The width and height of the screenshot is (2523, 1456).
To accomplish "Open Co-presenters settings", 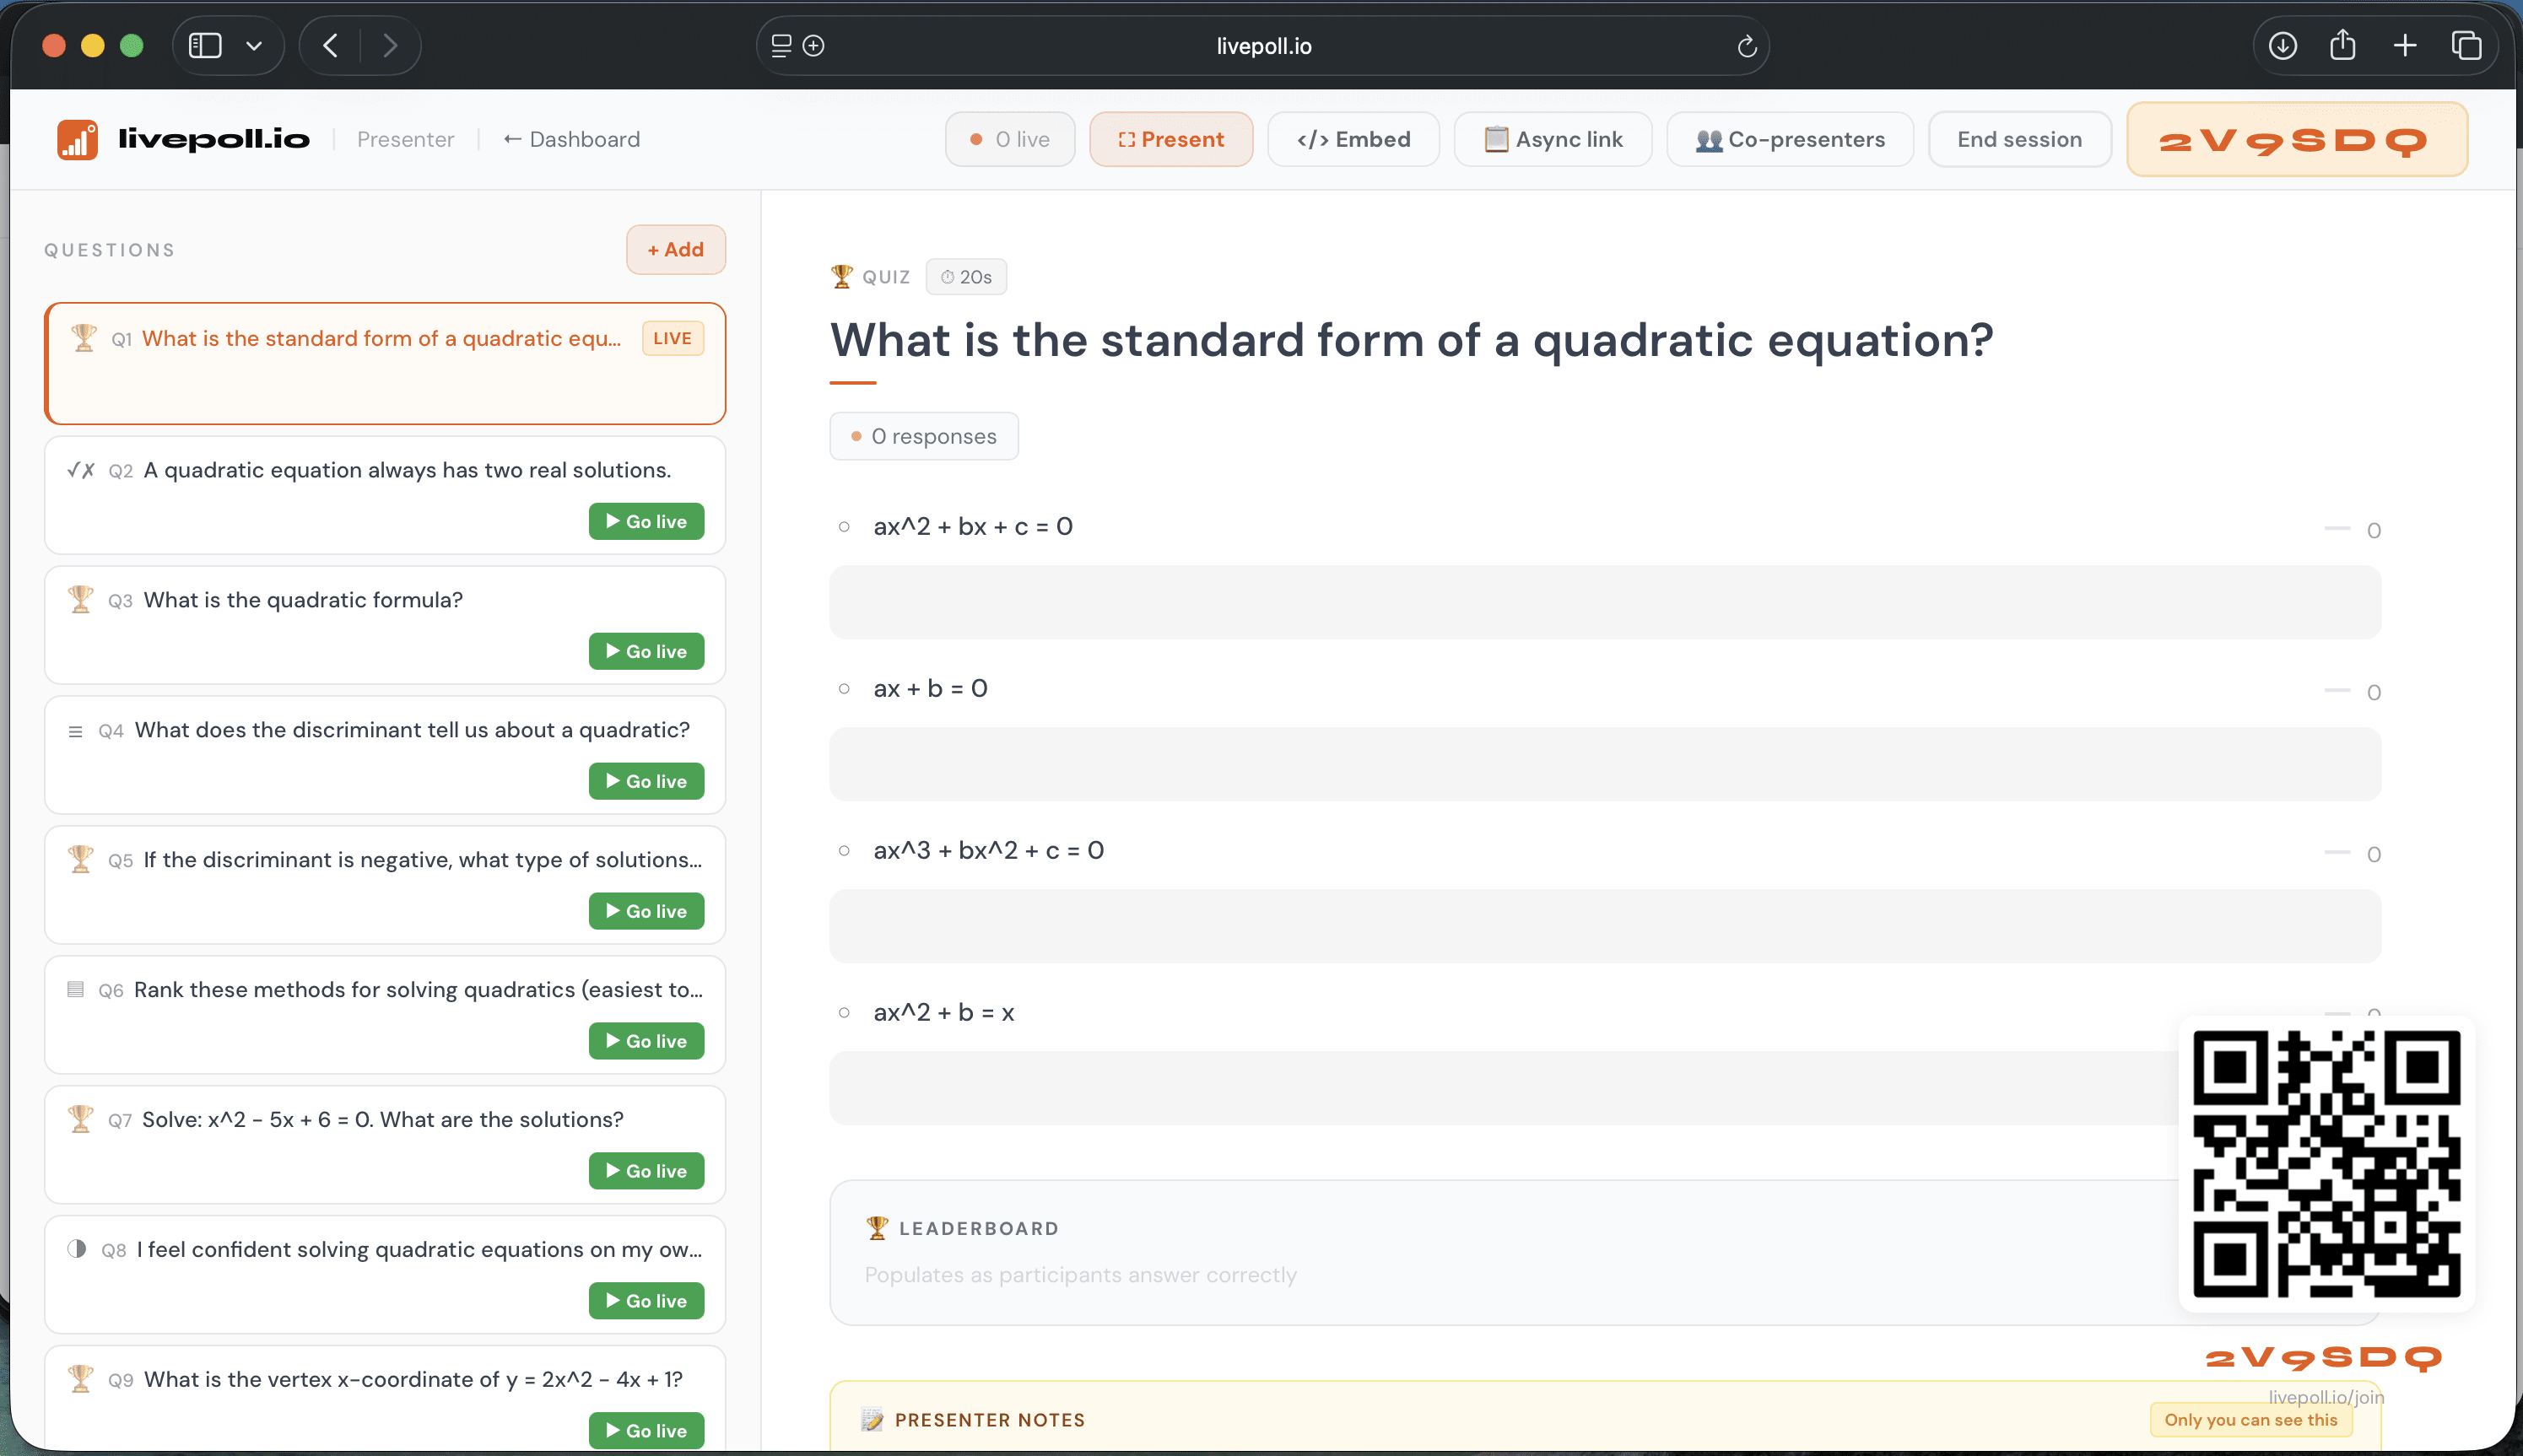I will coord(1790,139).
